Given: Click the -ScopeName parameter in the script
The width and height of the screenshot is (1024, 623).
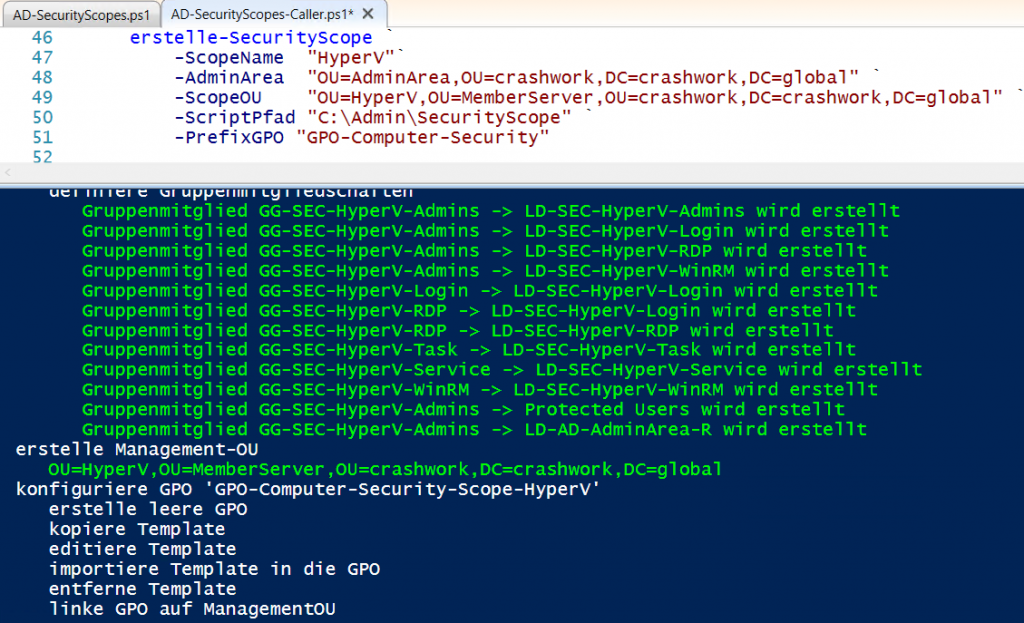Looking at the screenshot, I should click(229, 57).
